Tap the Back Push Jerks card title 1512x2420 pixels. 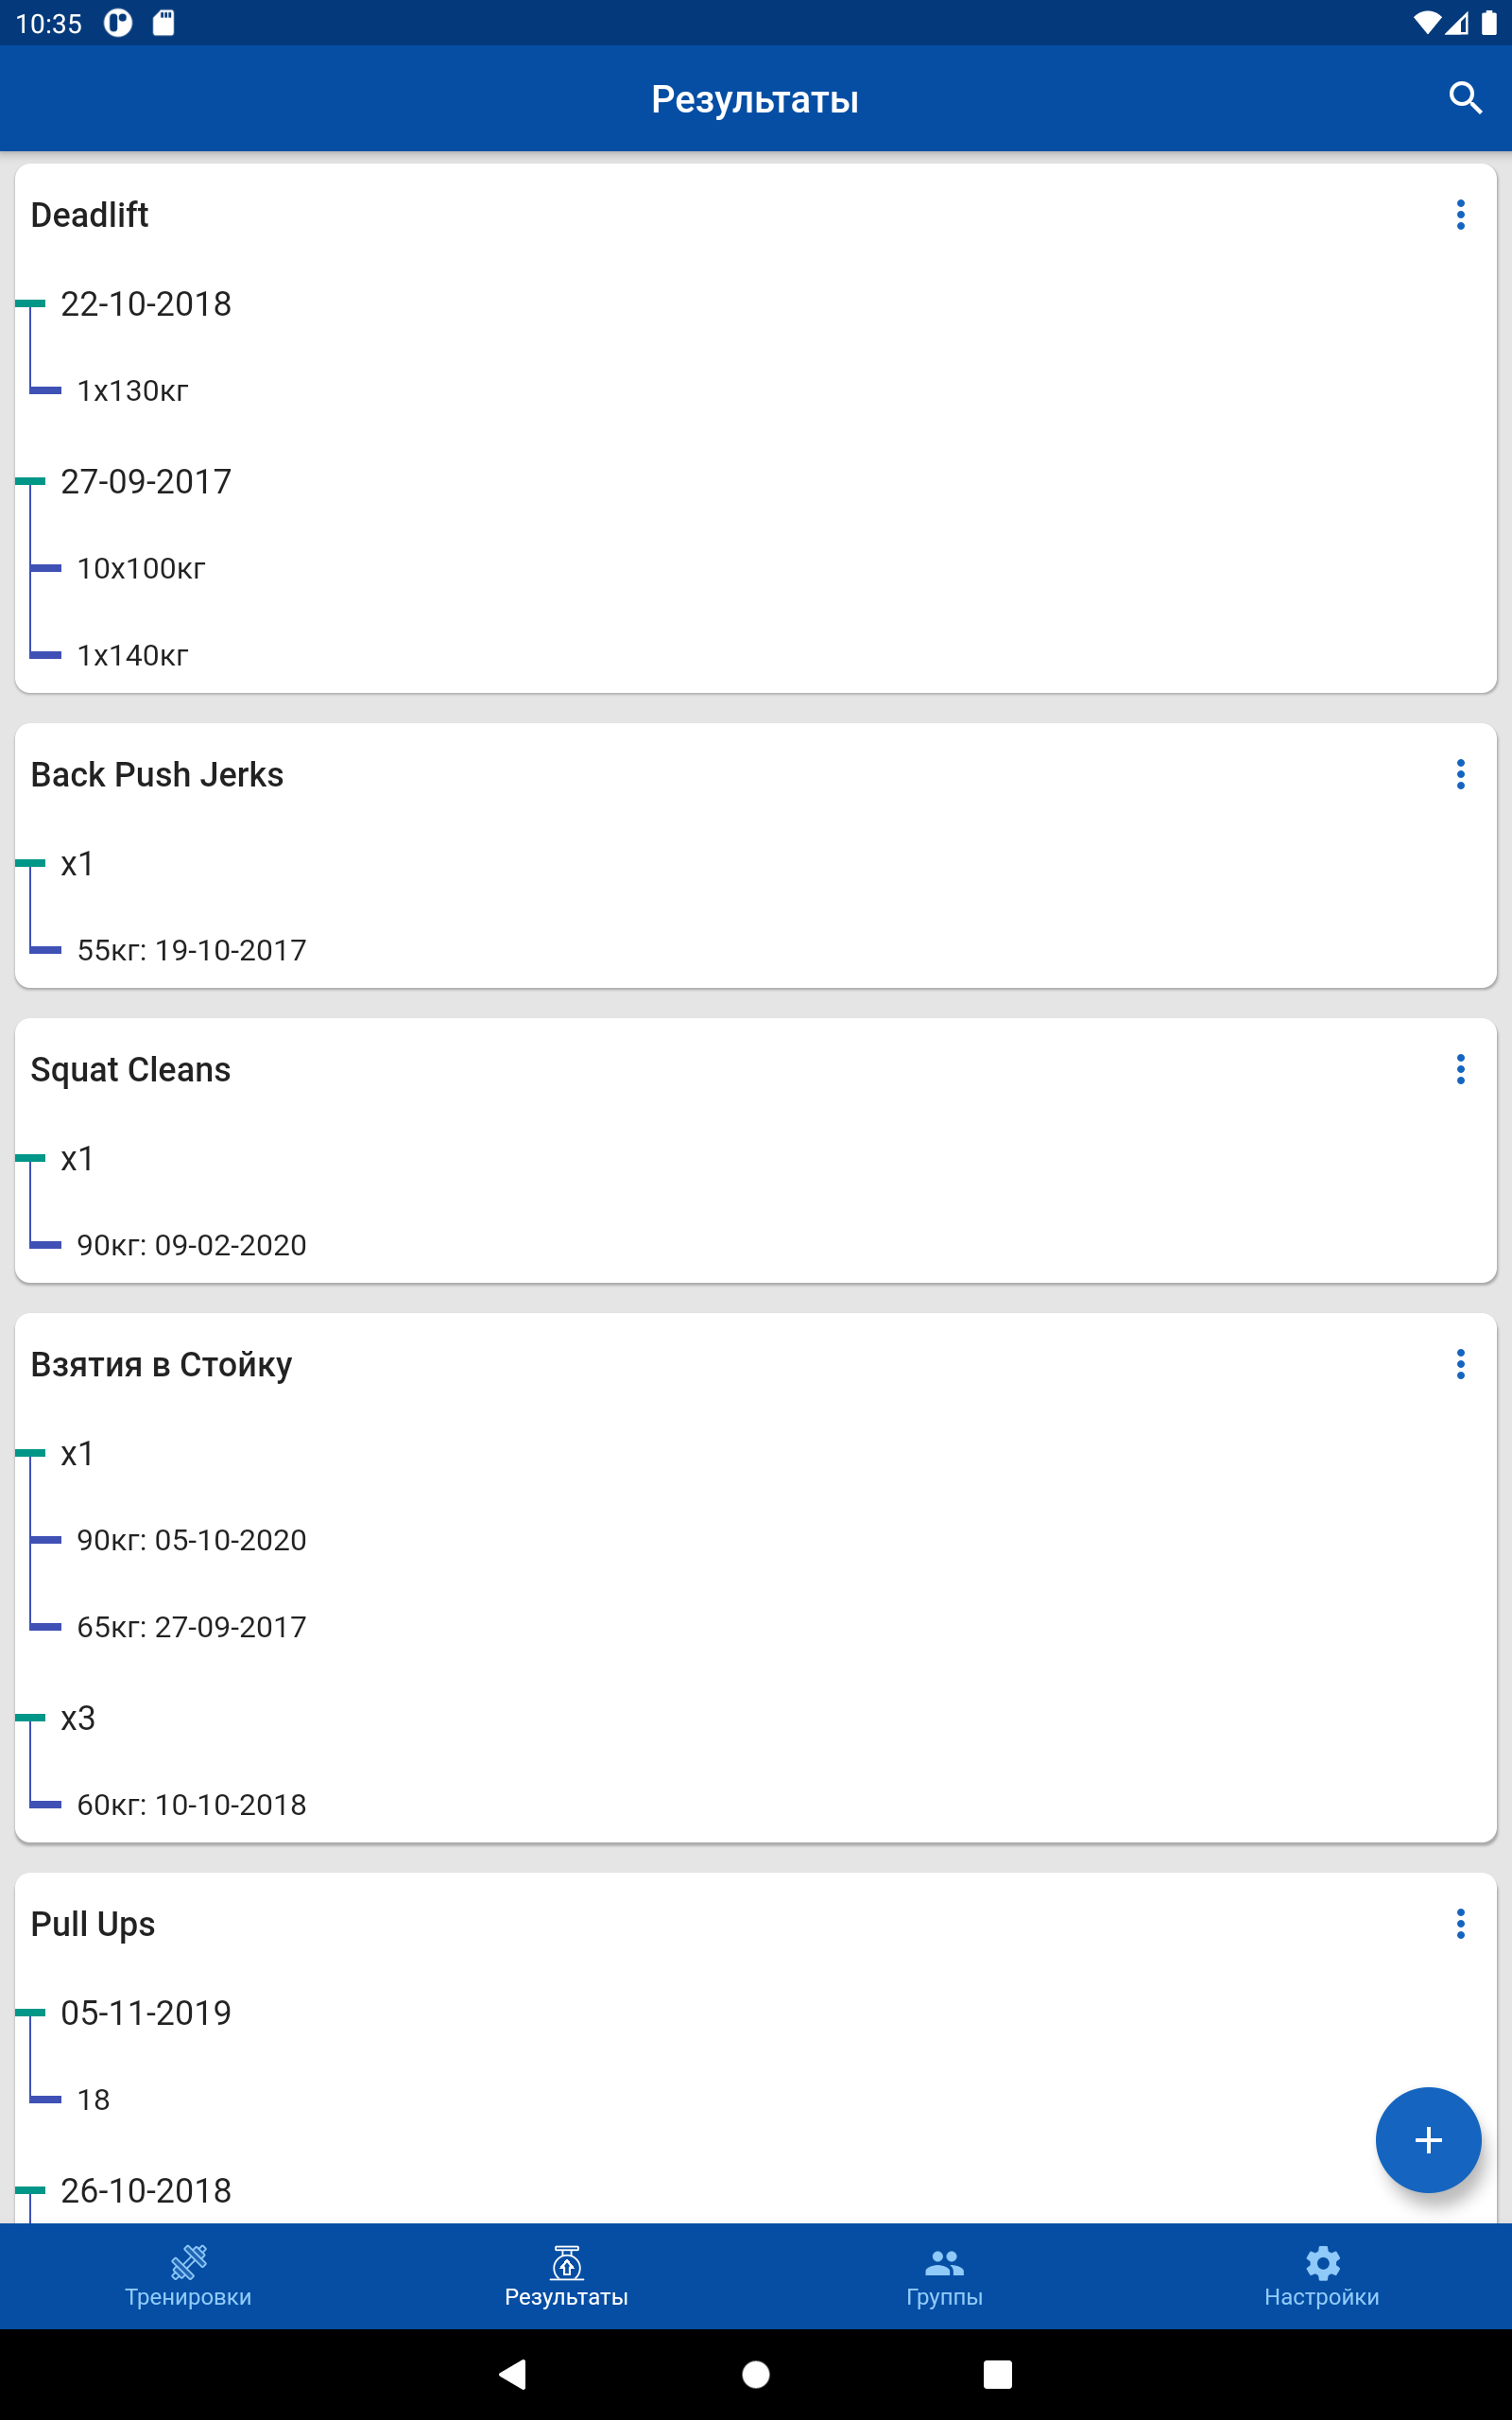click(x=157, y=775)
